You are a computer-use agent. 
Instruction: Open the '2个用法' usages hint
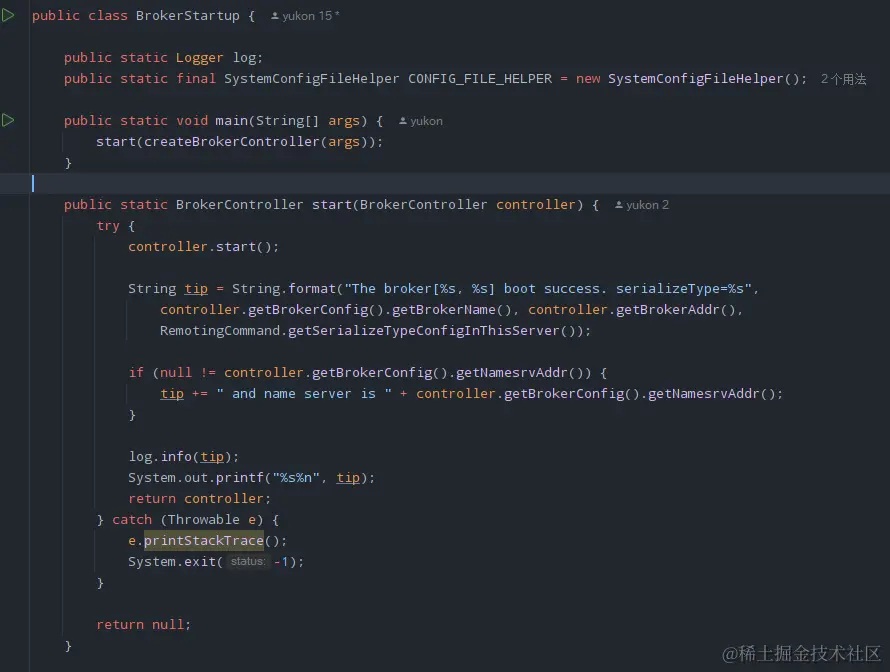coord(843,79)
